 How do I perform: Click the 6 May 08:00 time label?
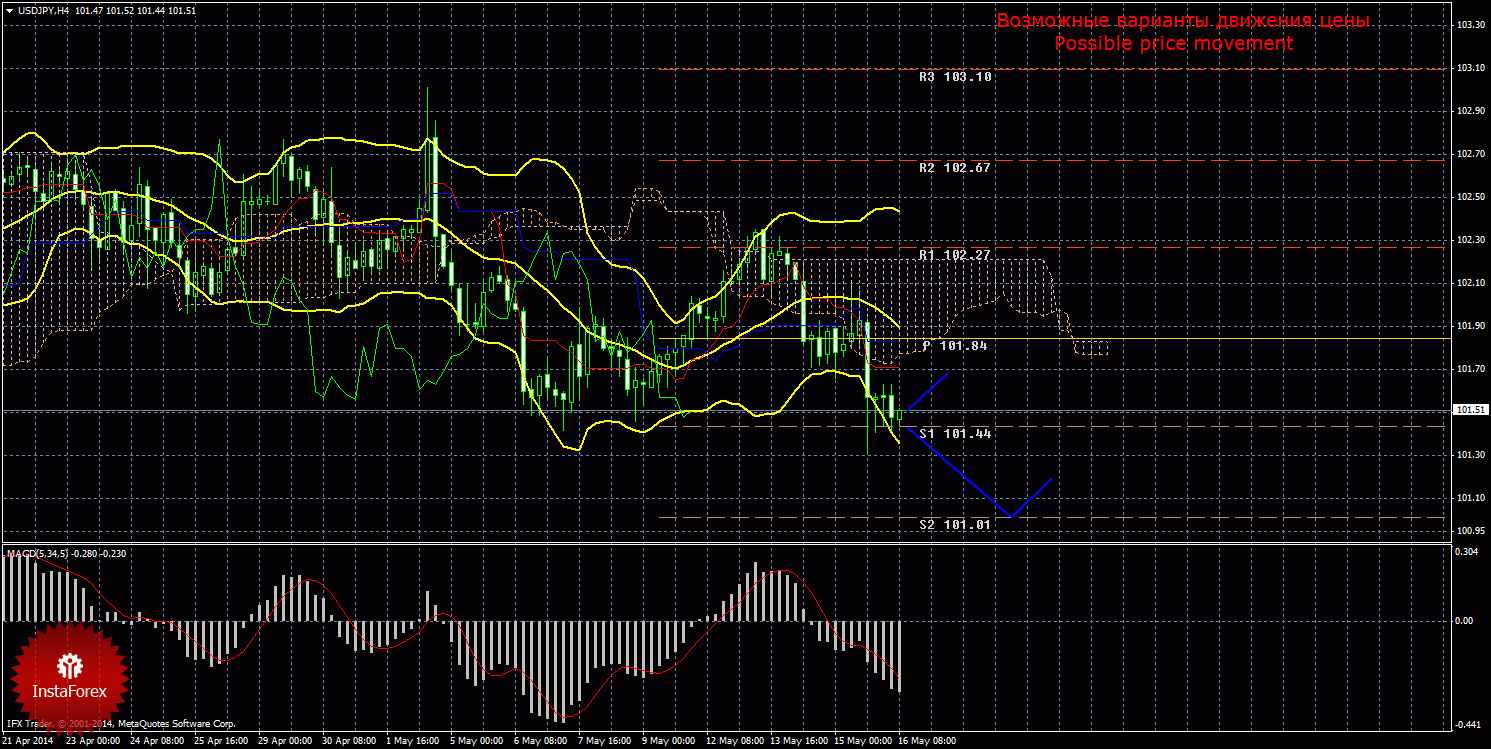[539, 741]
